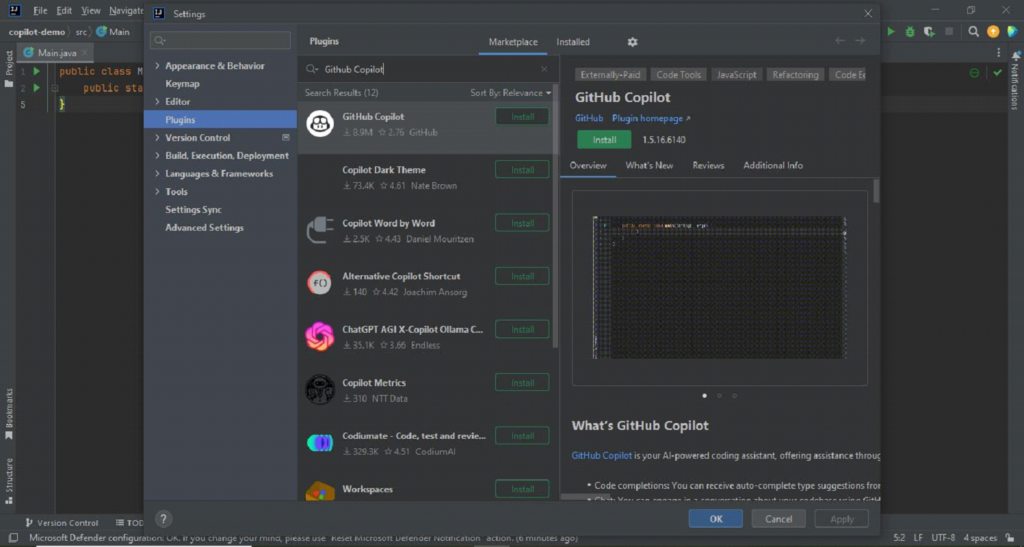Viewport: 1024px width, 547px height.
Task: Open the plugins gear settings icon
Action: point(632,42)
